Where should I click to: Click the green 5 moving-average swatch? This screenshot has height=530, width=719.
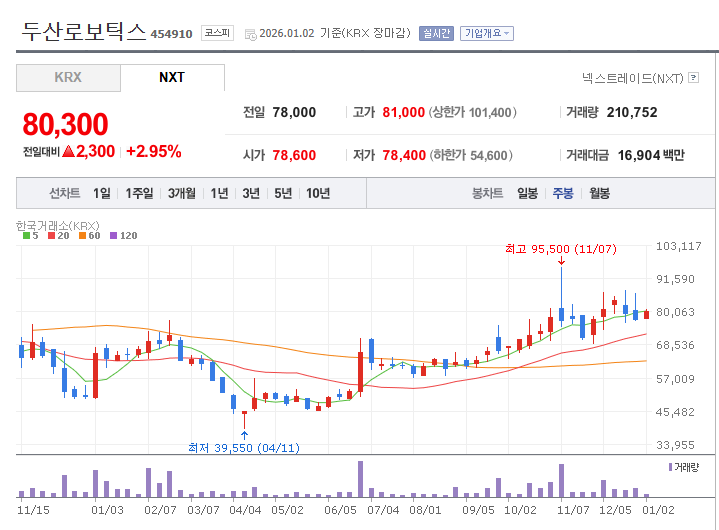[x=27, y=236]
